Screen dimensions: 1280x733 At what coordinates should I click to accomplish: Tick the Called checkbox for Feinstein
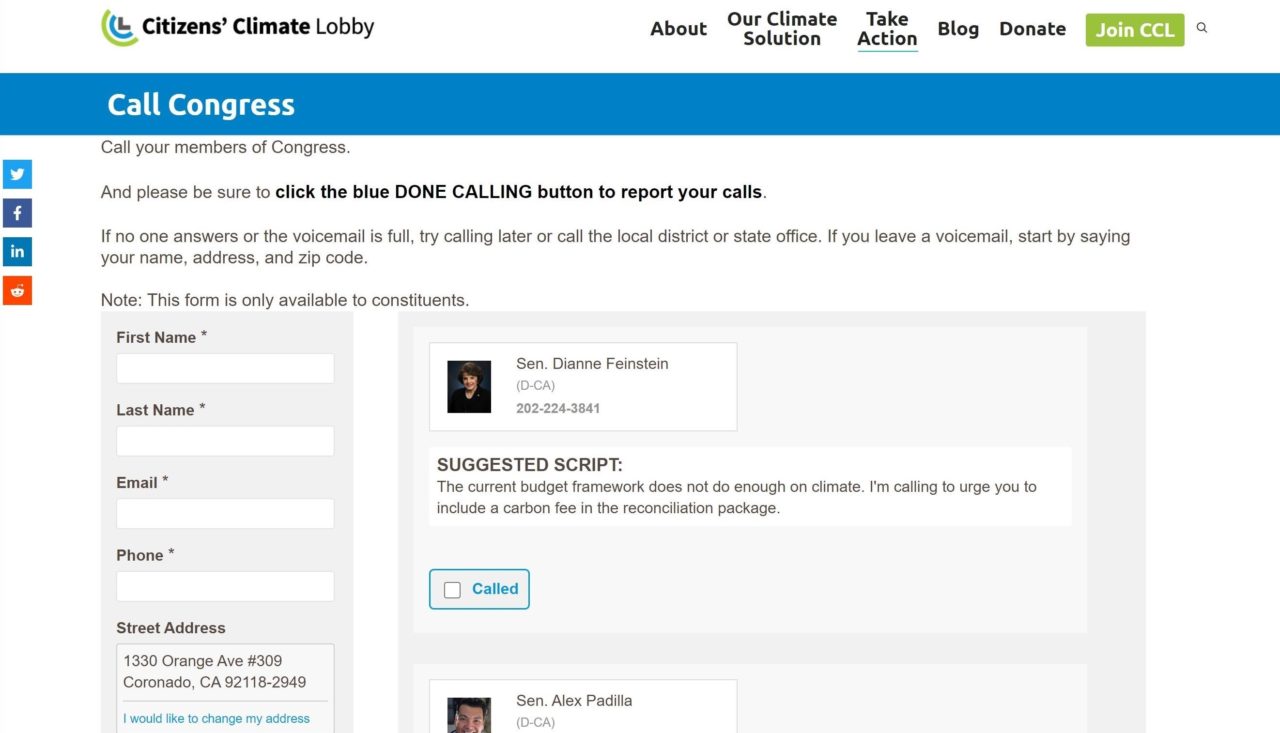(452, 590)
